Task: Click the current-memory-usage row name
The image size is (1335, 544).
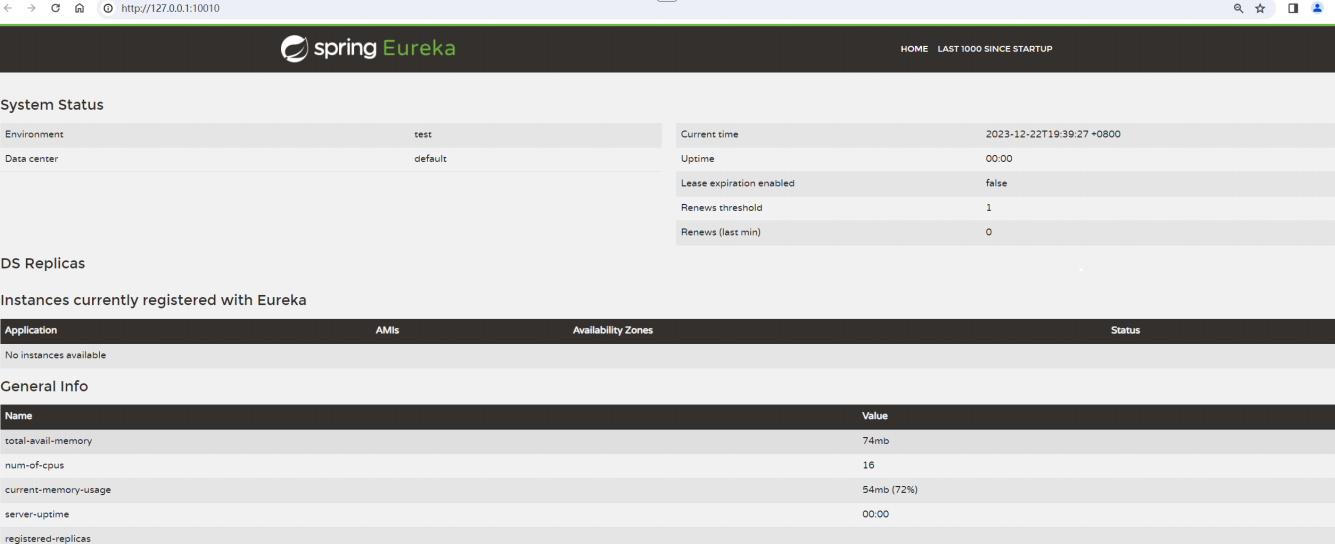Action: (58, 490)
